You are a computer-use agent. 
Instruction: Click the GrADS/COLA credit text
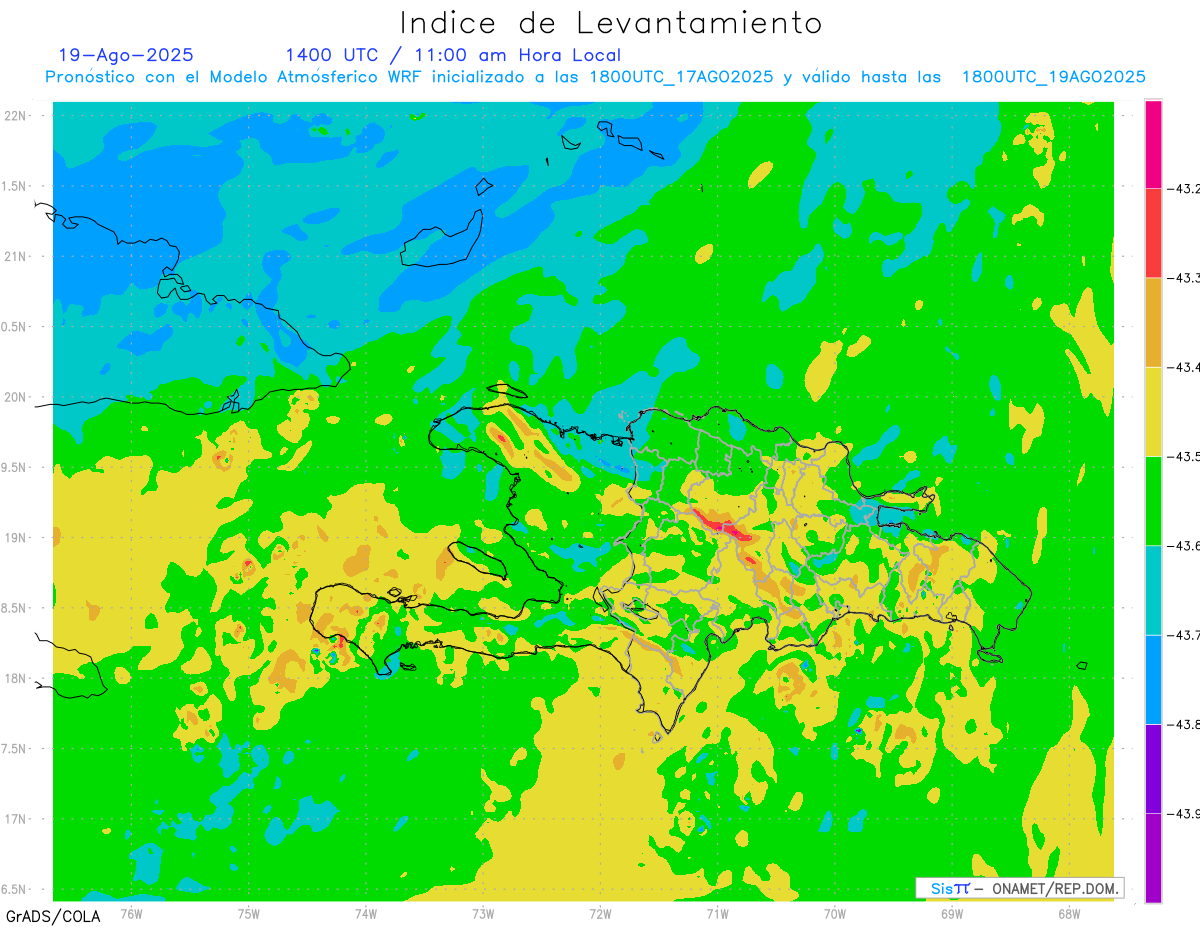[53, 916]
